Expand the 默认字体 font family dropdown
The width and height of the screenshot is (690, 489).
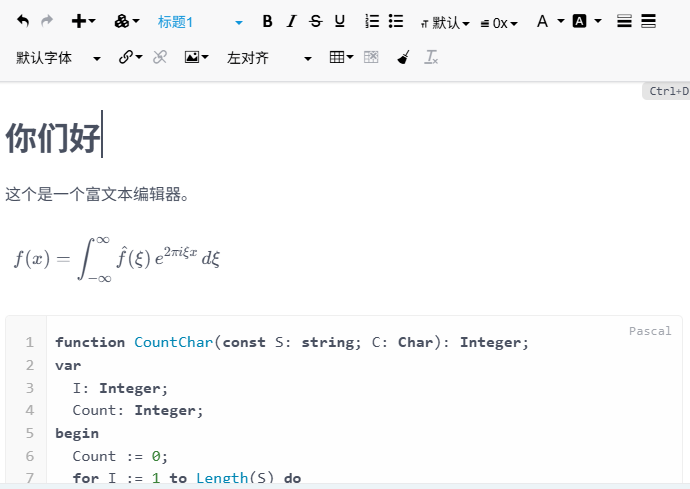coord(58,58)
